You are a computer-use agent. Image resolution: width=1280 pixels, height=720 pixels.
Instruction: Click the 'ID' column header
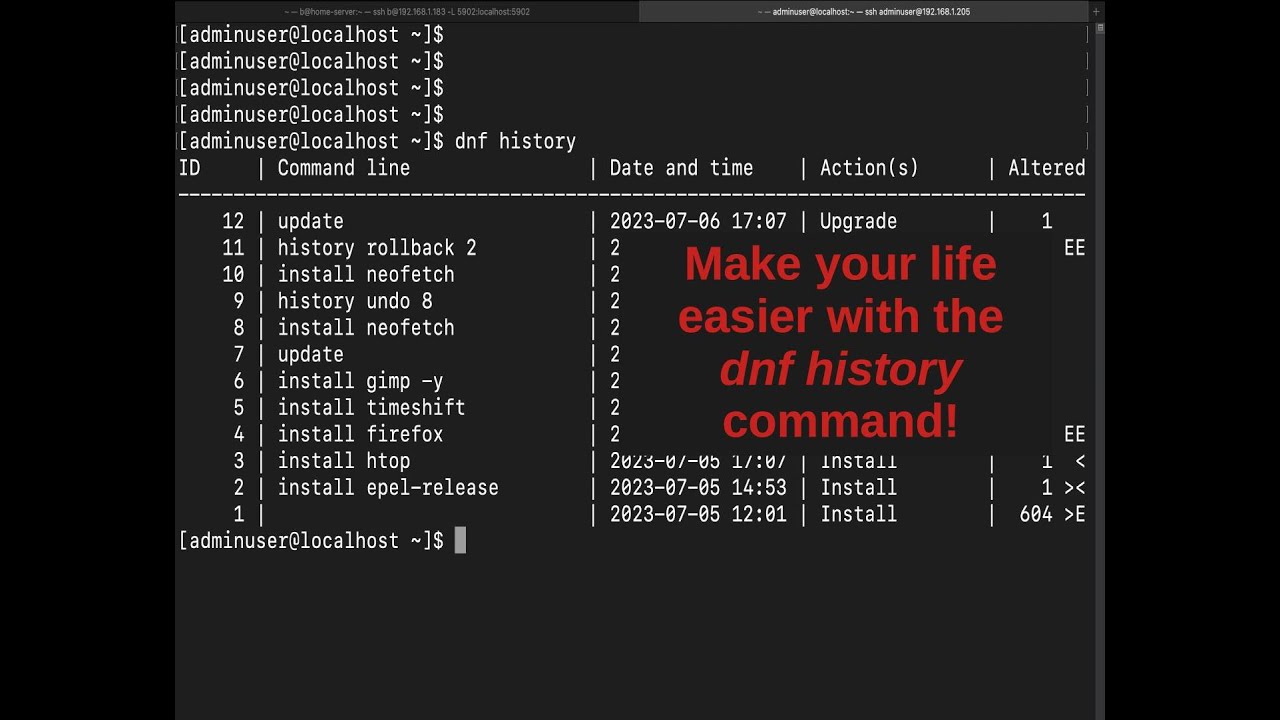coord(190,168)
